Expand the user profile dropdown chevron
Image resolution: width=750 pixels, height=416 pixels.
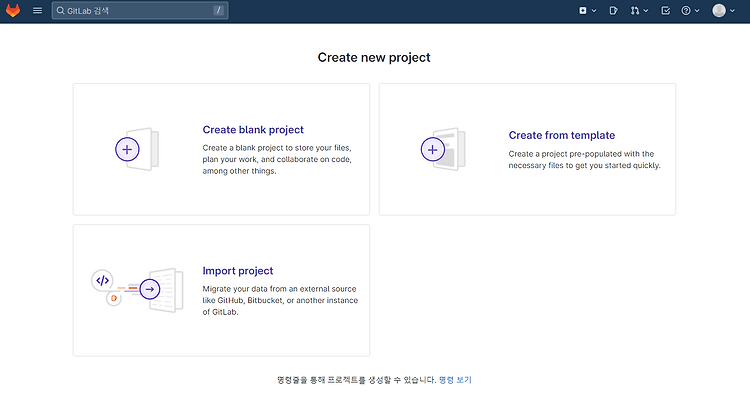[732, 11]
